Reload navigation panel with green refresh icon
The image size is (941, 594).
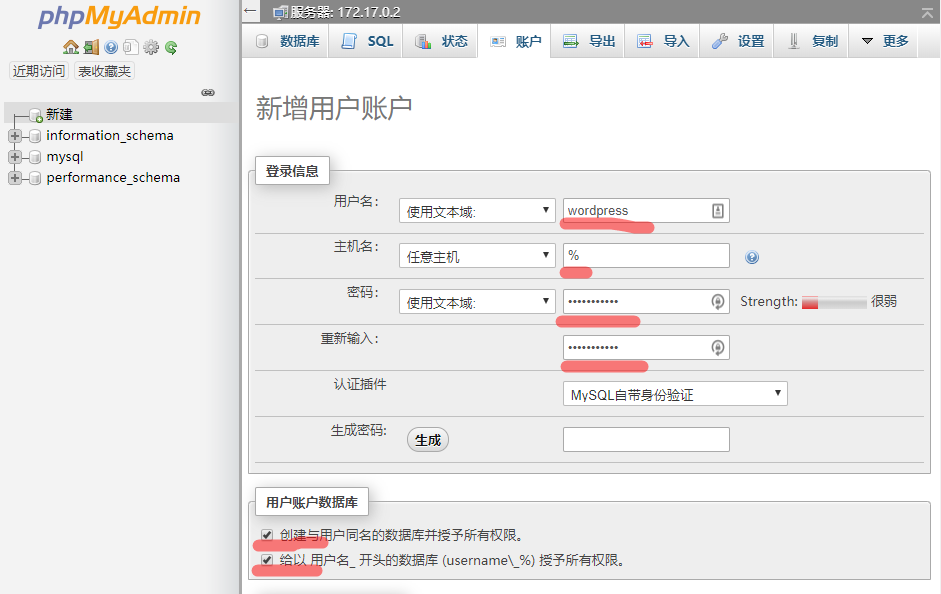pos(171,47)
